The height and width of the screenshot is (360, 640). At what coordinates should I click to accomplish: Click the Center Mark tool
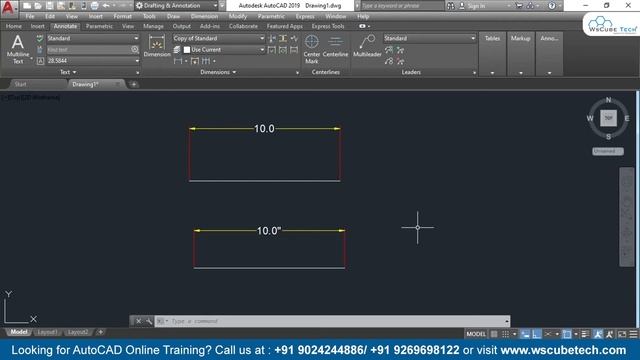coord(312,49)
